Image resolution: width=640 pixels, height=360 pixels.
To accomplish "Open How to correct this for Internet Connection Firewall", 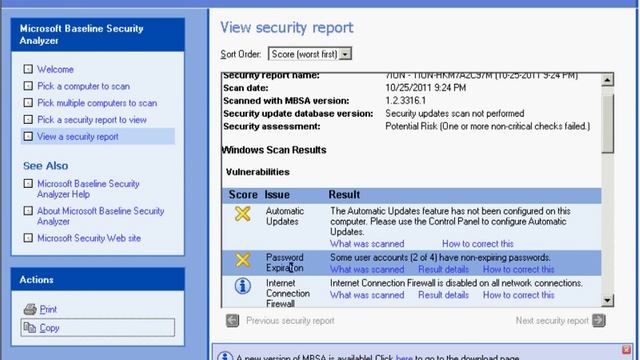I will pos(518,295).
